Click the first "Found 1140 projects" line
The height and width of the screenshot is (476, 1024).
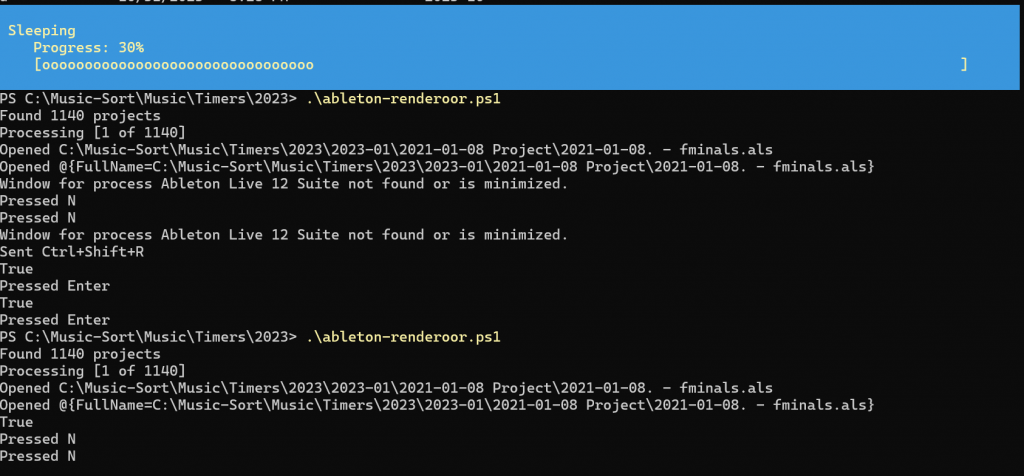coord(80,116)
